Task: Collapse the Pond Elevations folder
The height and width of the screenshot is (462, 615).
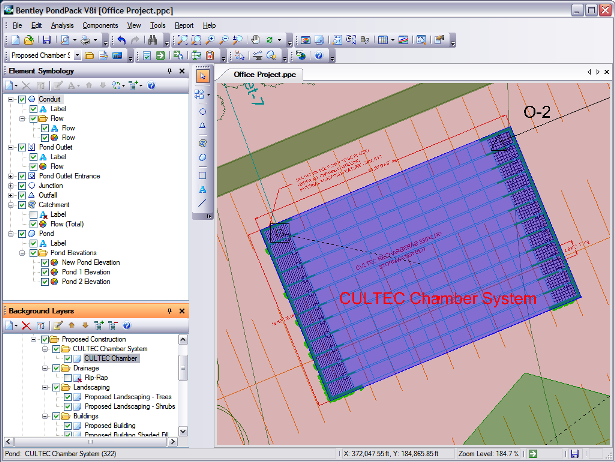Action: pyautogui.click(x=22, y=253)
